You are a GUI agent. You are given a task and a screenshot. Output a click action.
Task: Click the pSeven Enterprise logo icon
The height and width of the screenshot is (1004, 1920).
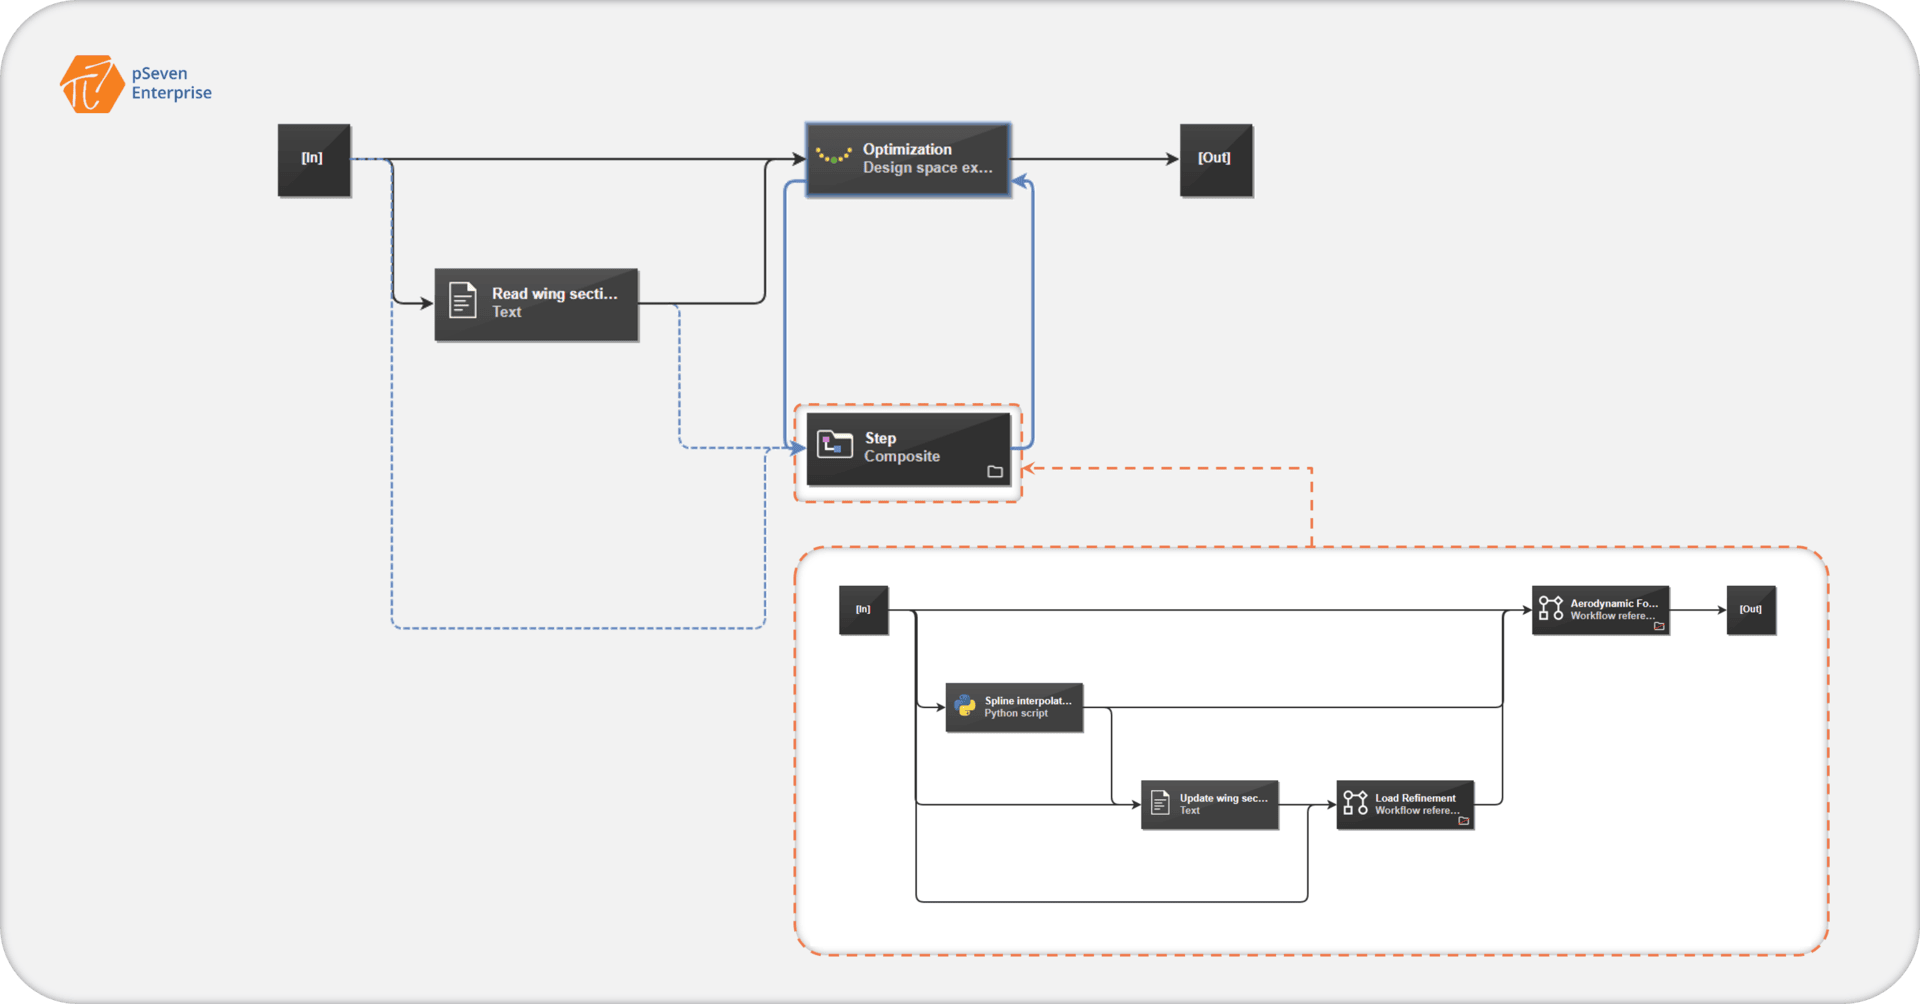(92, 84)
